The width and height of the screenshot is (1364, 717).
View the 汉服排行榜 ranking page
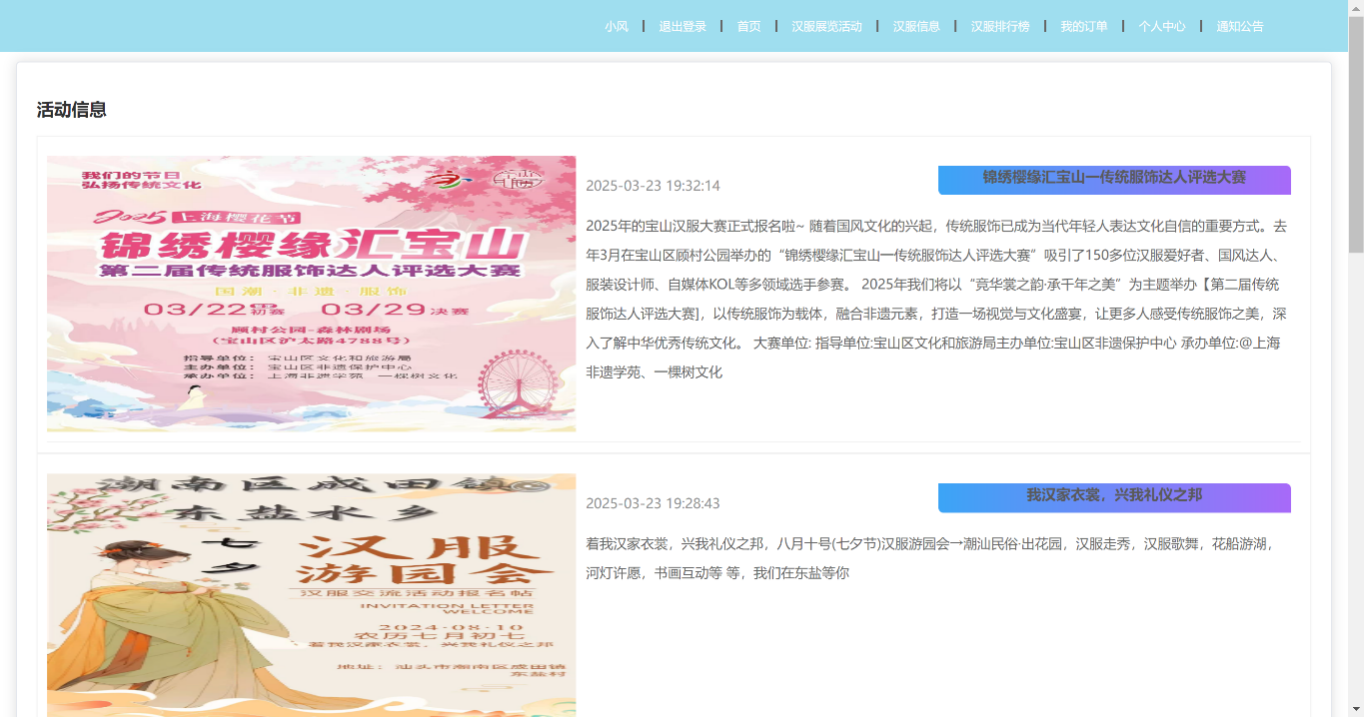click(x=1000, y=27)
